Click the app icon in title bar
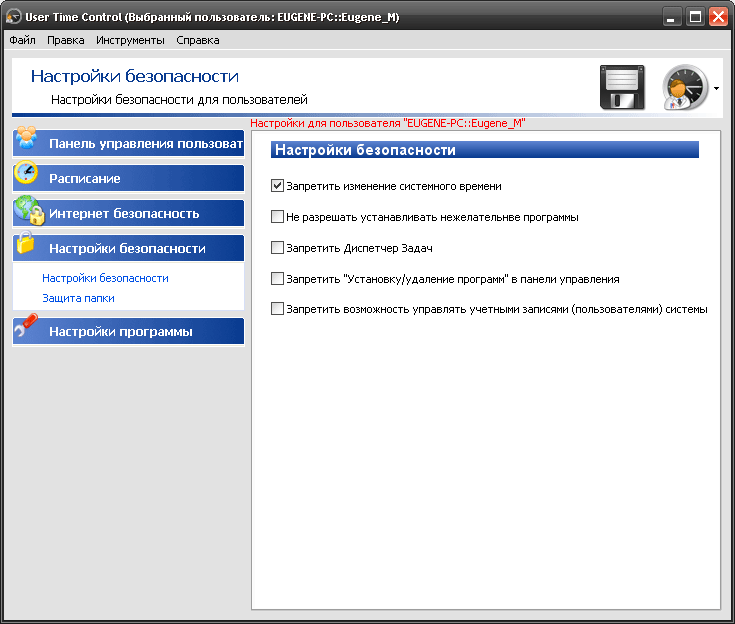 14,16
